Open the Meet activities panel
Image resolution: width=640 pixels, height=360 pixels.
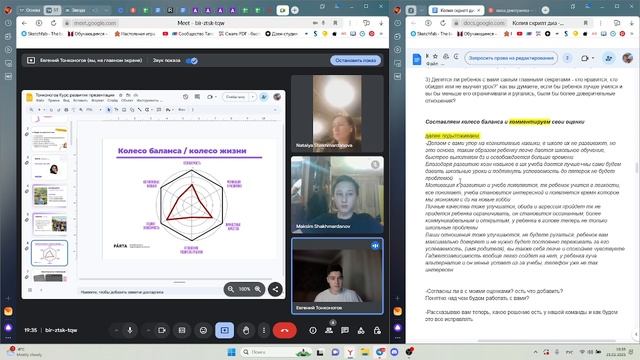click(361, 330)
